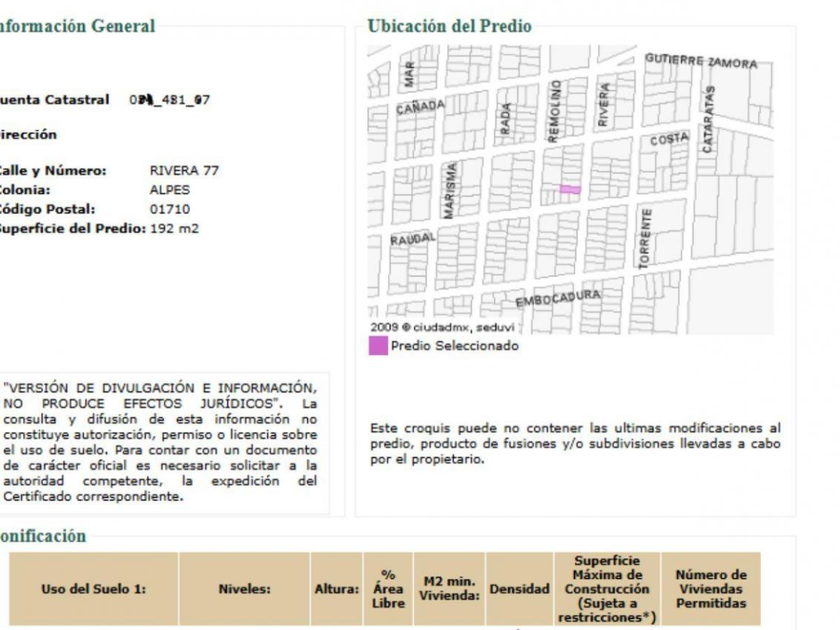Select the GUTIERRE ZAMORA street label on map
840x630 pixels.
tap(701, 61)
